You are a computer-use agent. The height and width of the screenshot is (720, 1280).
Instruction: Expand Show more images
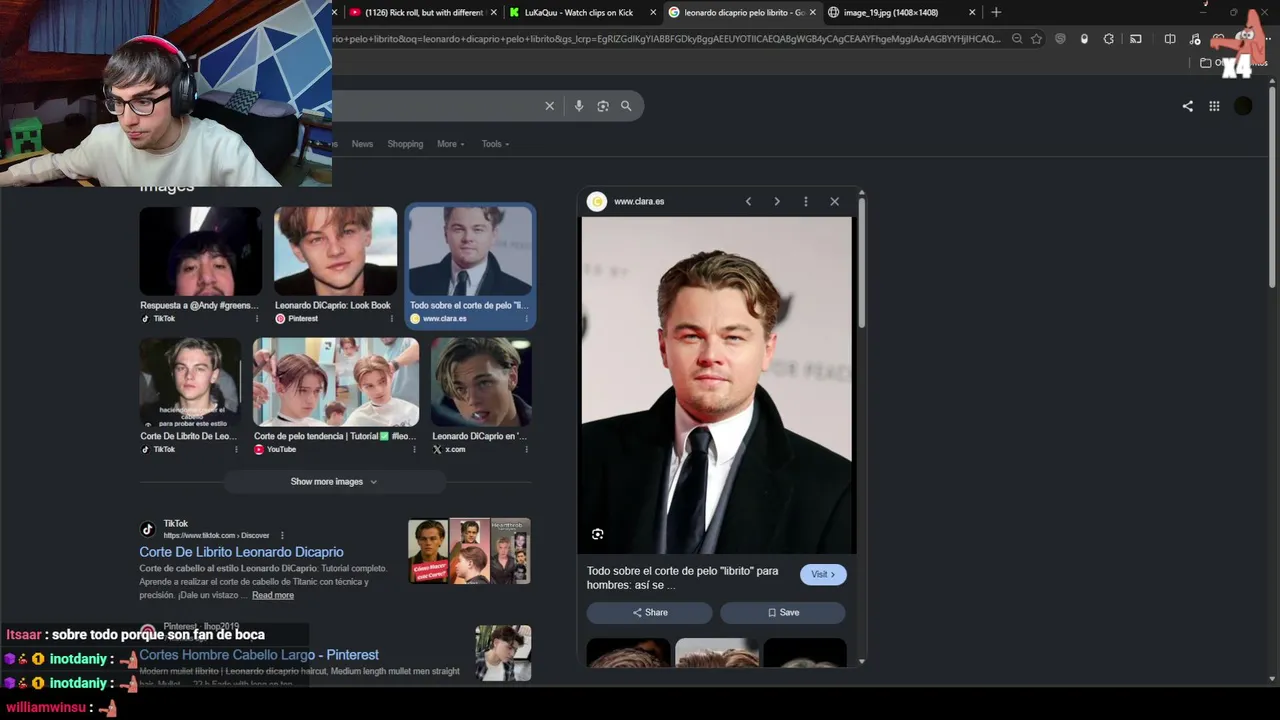334,482
